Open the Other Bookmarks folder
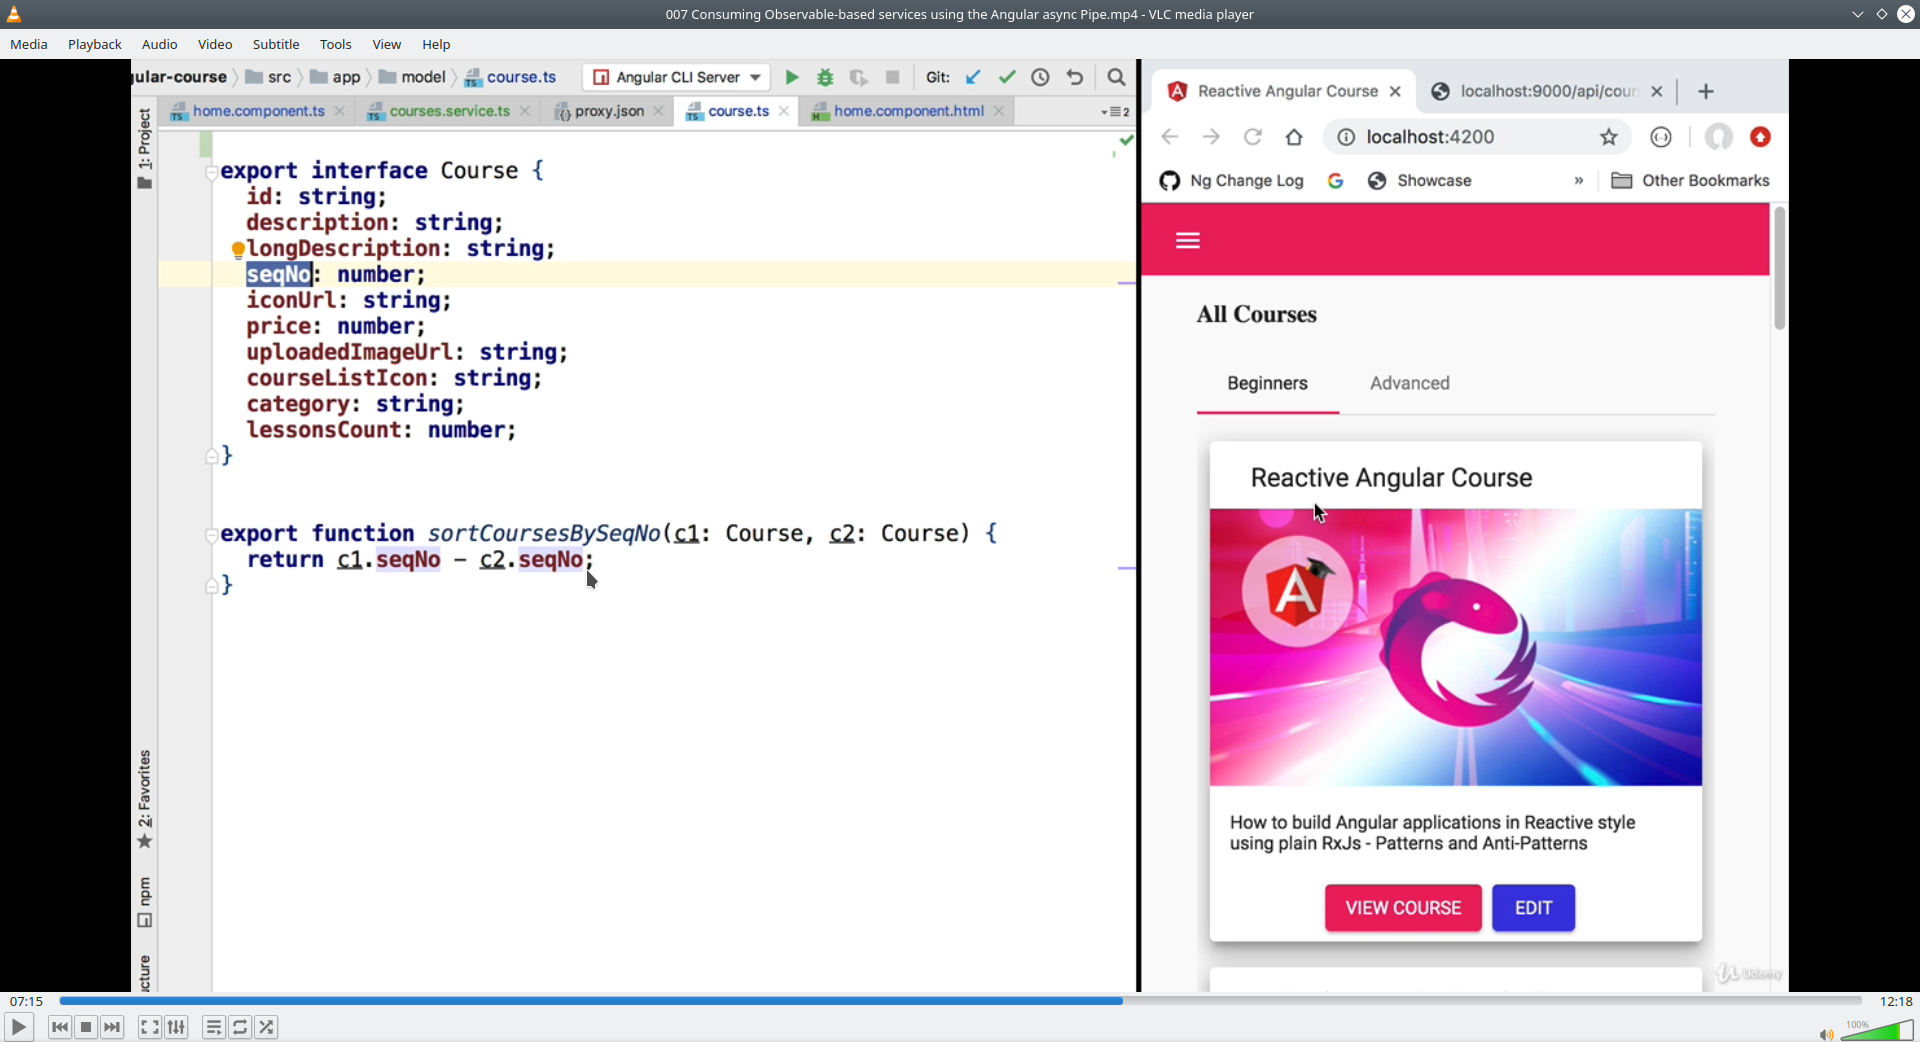Viewport: 1920px width, 1042px height. pyautogui.click(x=1690, y=181)
